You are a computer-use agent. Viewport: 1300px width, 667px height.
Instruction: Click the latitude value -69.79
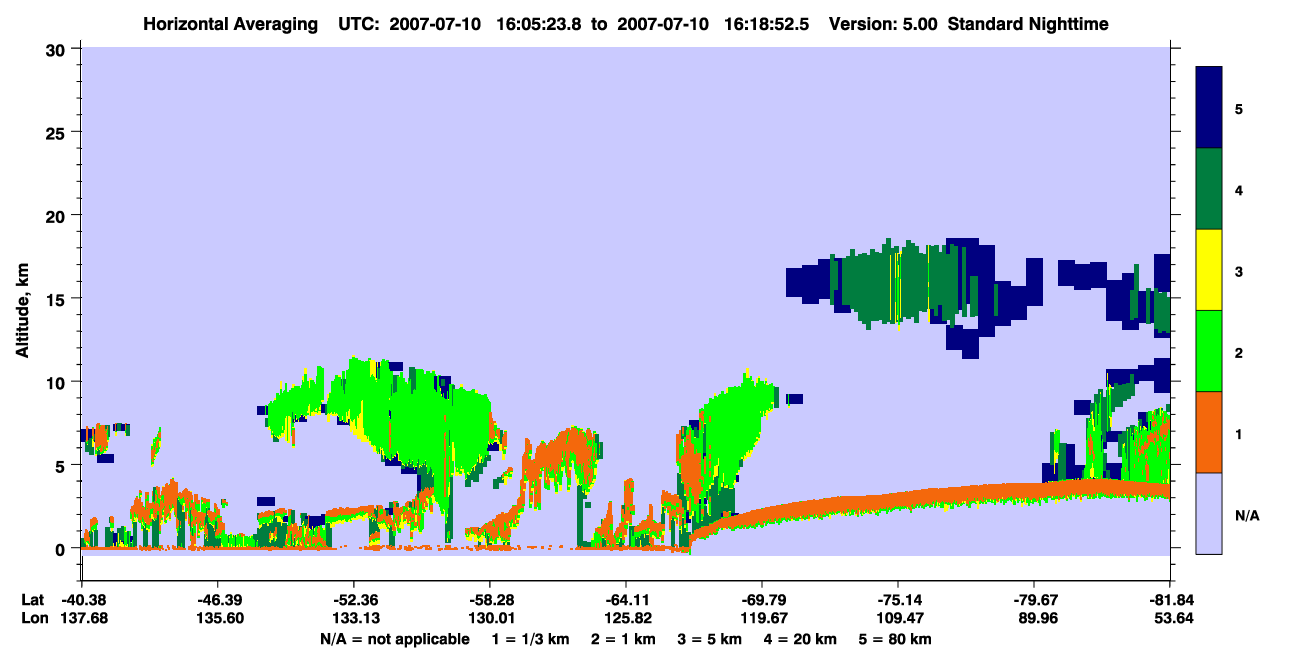coord(762,600)
